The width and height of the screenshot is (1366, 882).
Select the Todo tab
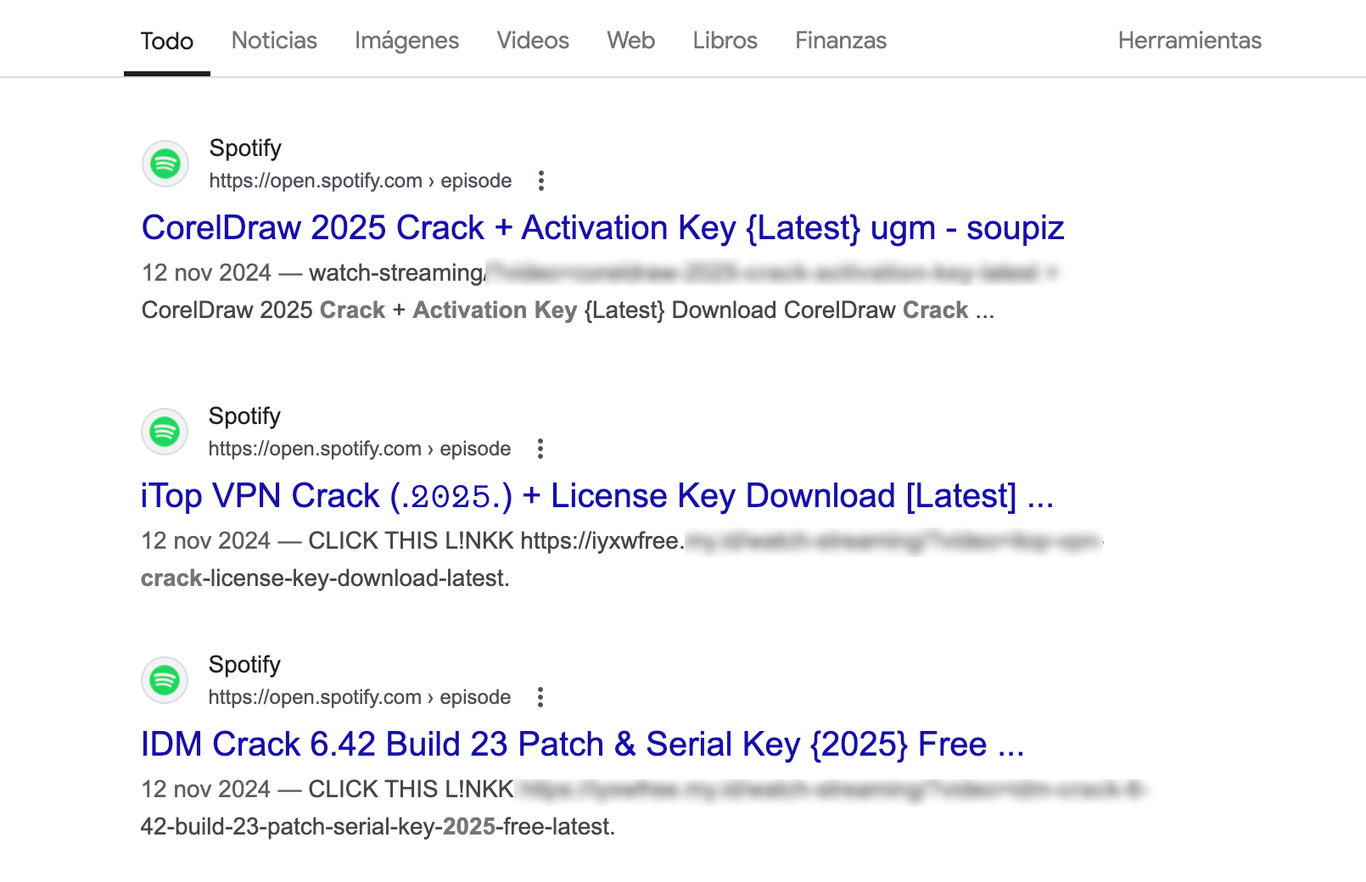coord(167,41)
